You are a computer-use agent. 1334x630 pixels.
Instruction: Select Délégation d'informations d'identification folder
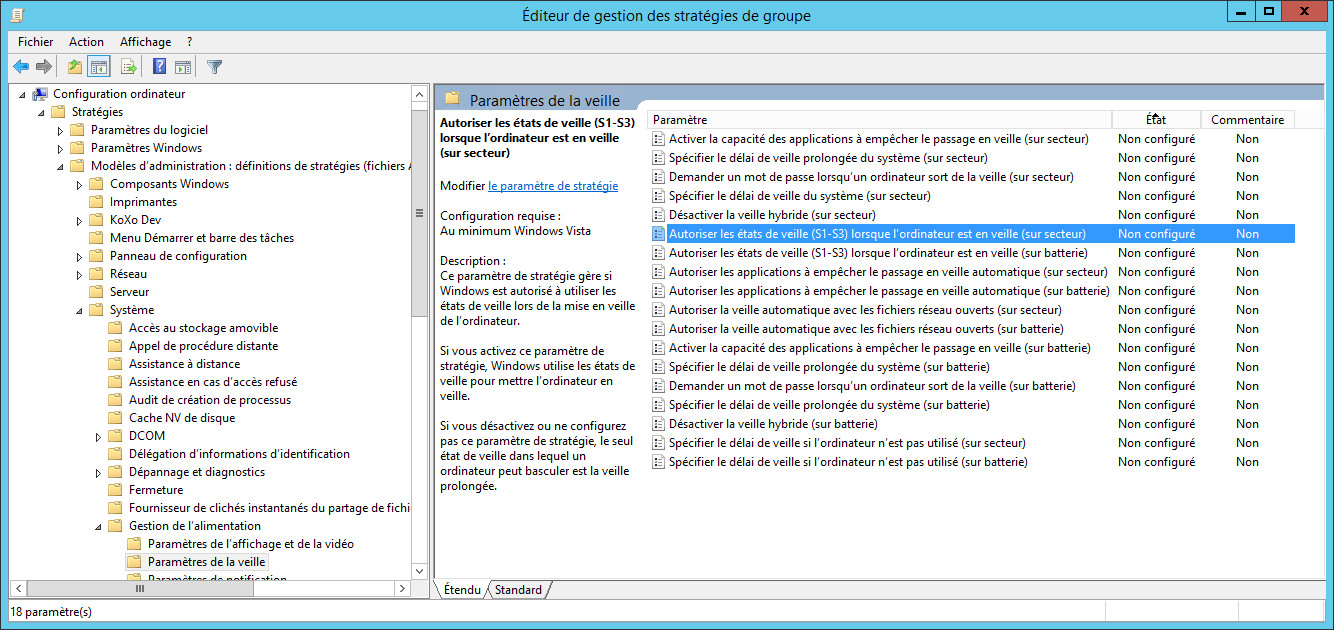239,454
